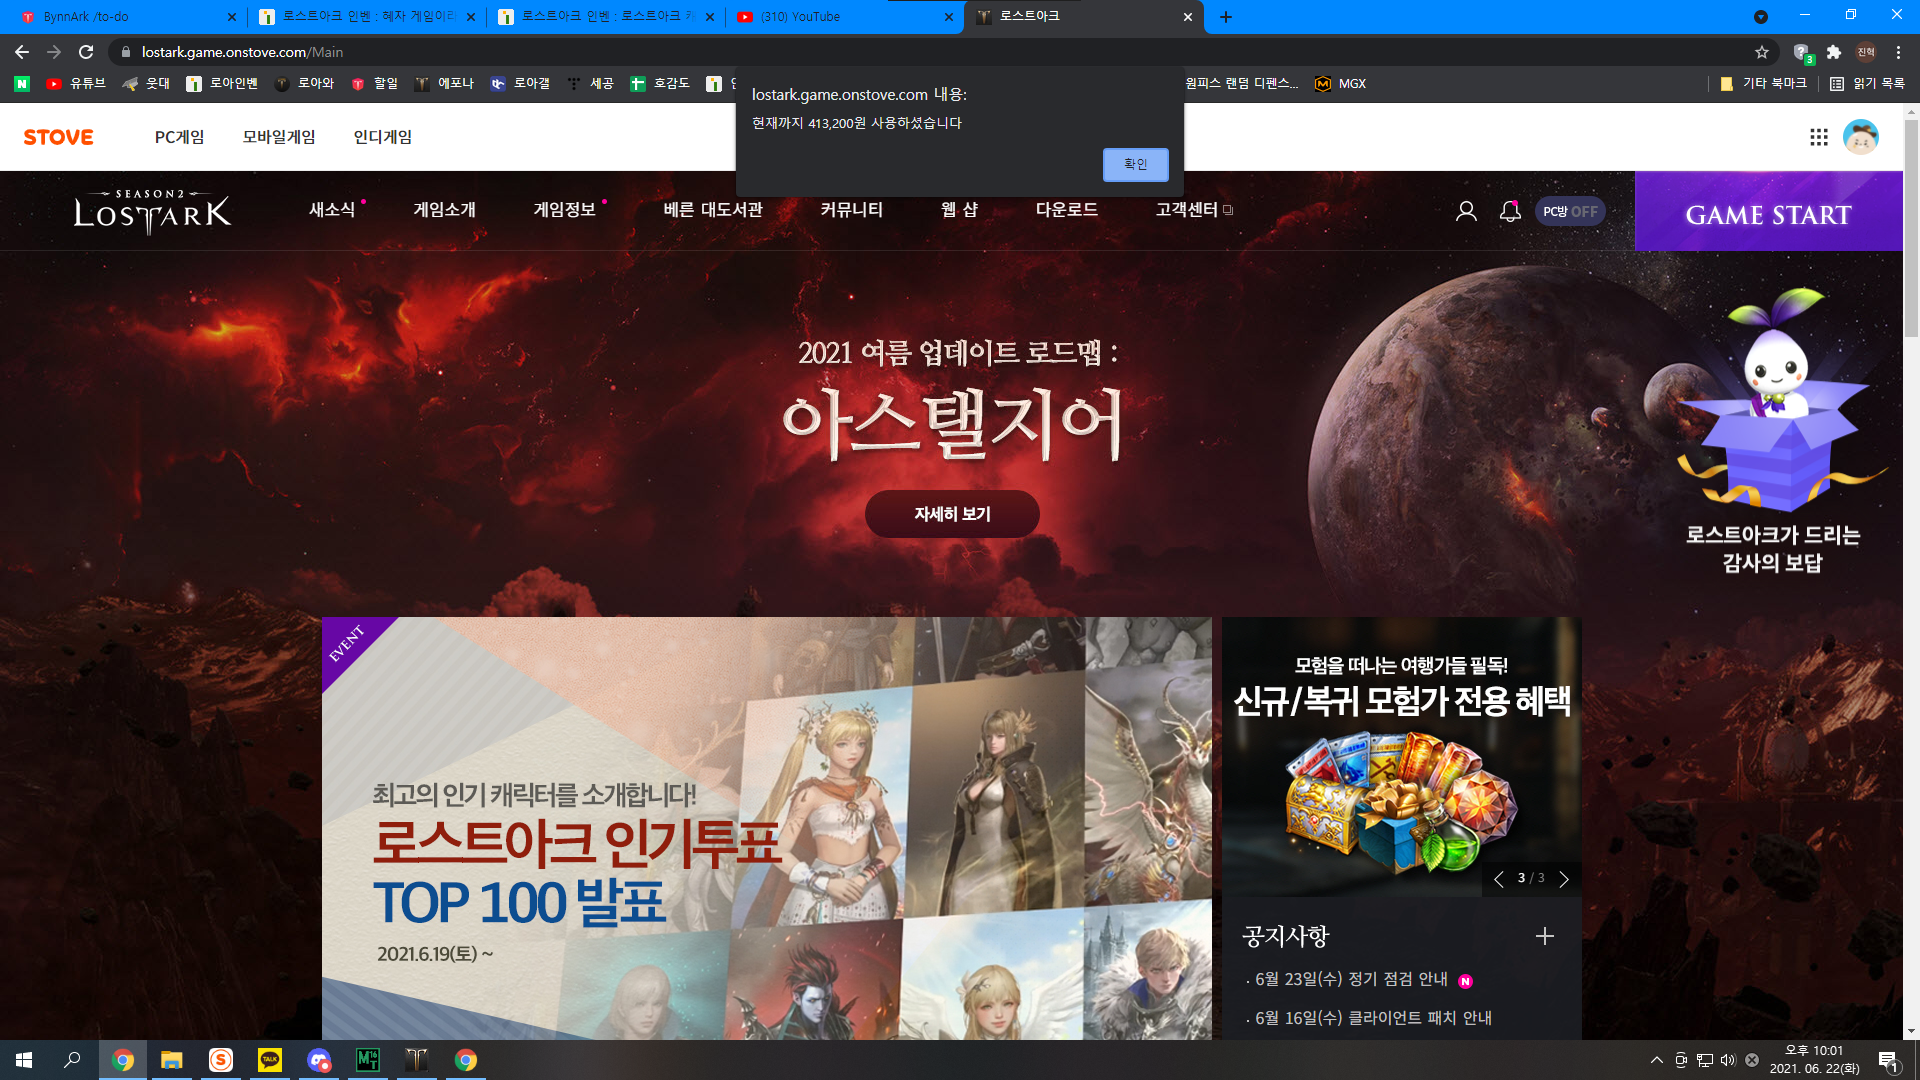The height and width of the screenshot is (1080, 1920).
Task: Select 인디게임 in STOVE header
Action: click(x=382, y=137)
